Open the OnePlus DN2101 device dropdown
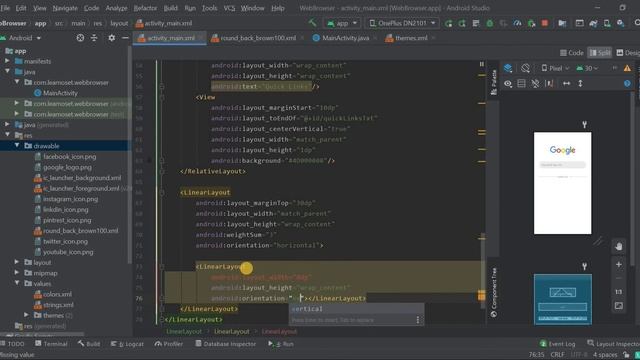 click(x=402, y=23)
